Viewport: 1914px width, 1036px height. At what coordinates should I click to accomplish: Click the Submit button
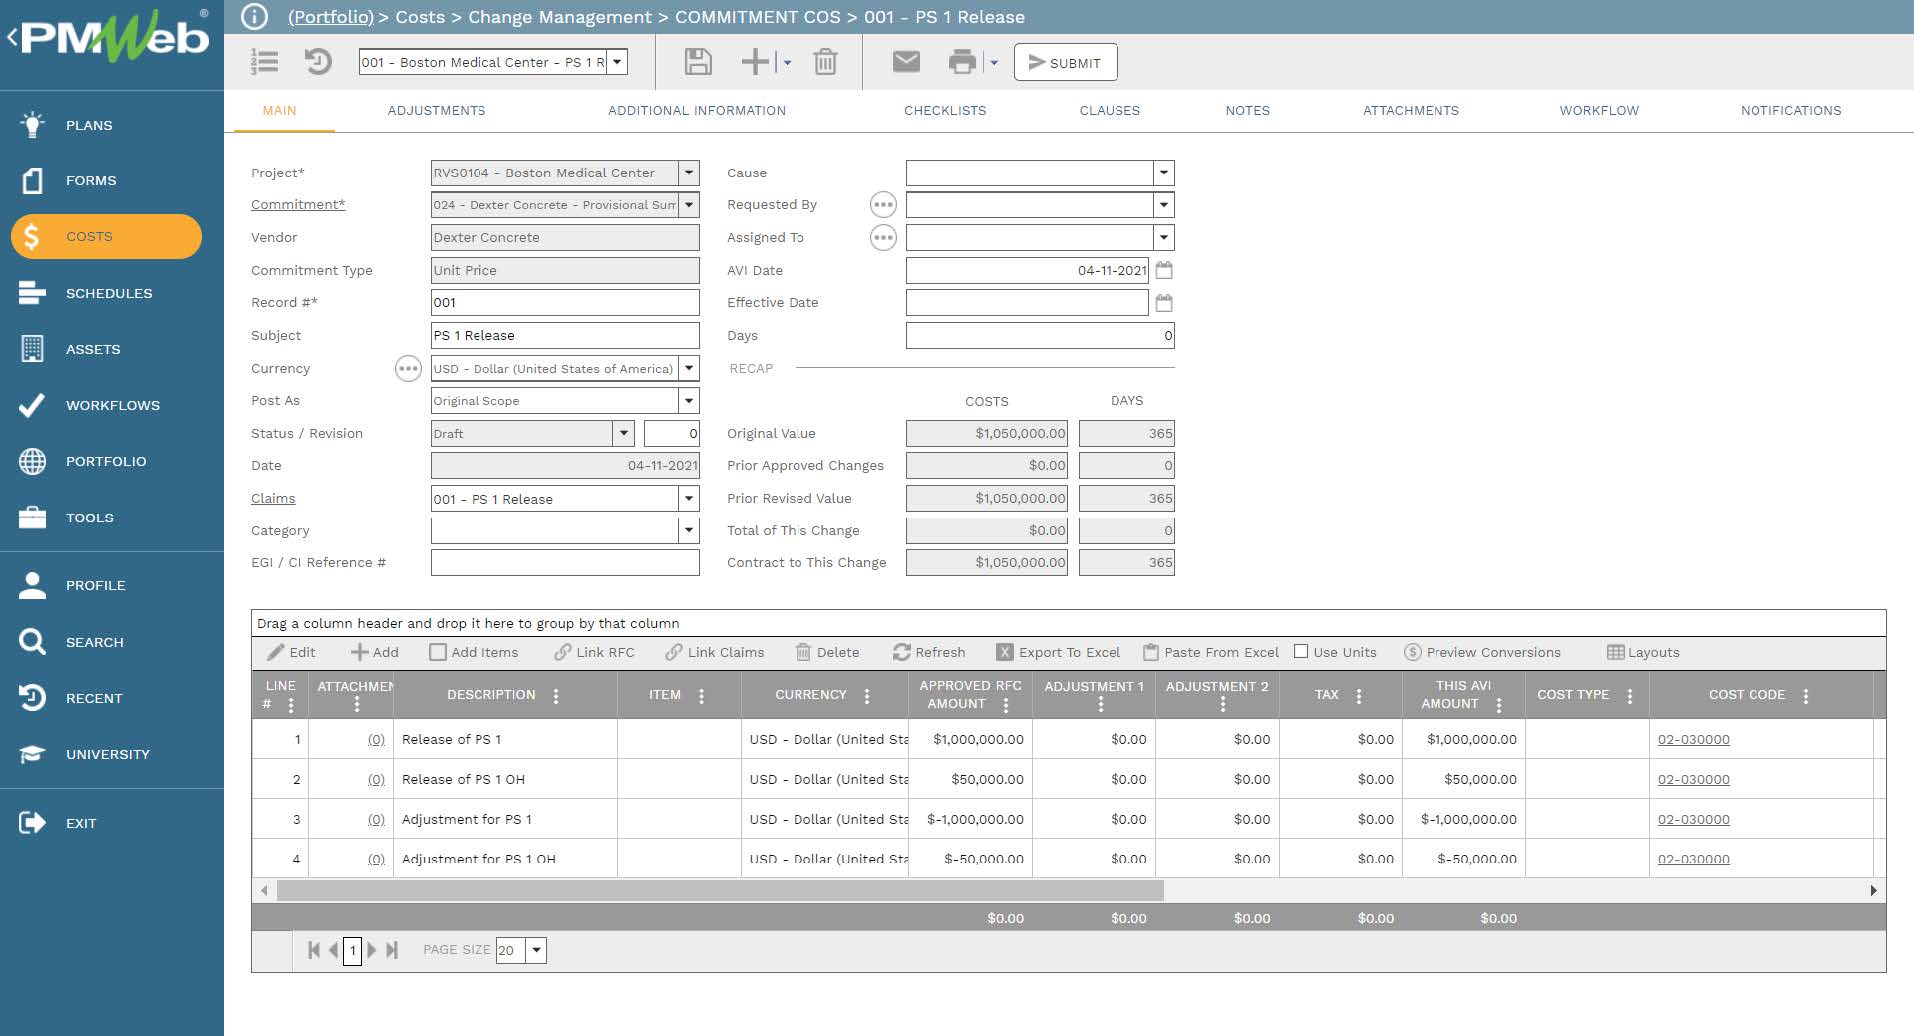(x=1065, y=62)
